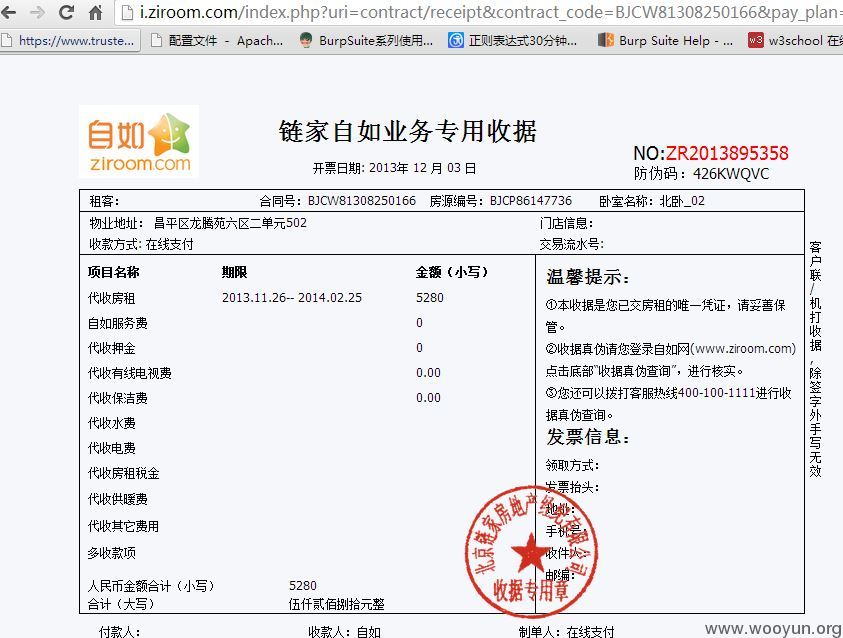
Task: Go to the browser Home icon
Action: click(x=95, y=12)
